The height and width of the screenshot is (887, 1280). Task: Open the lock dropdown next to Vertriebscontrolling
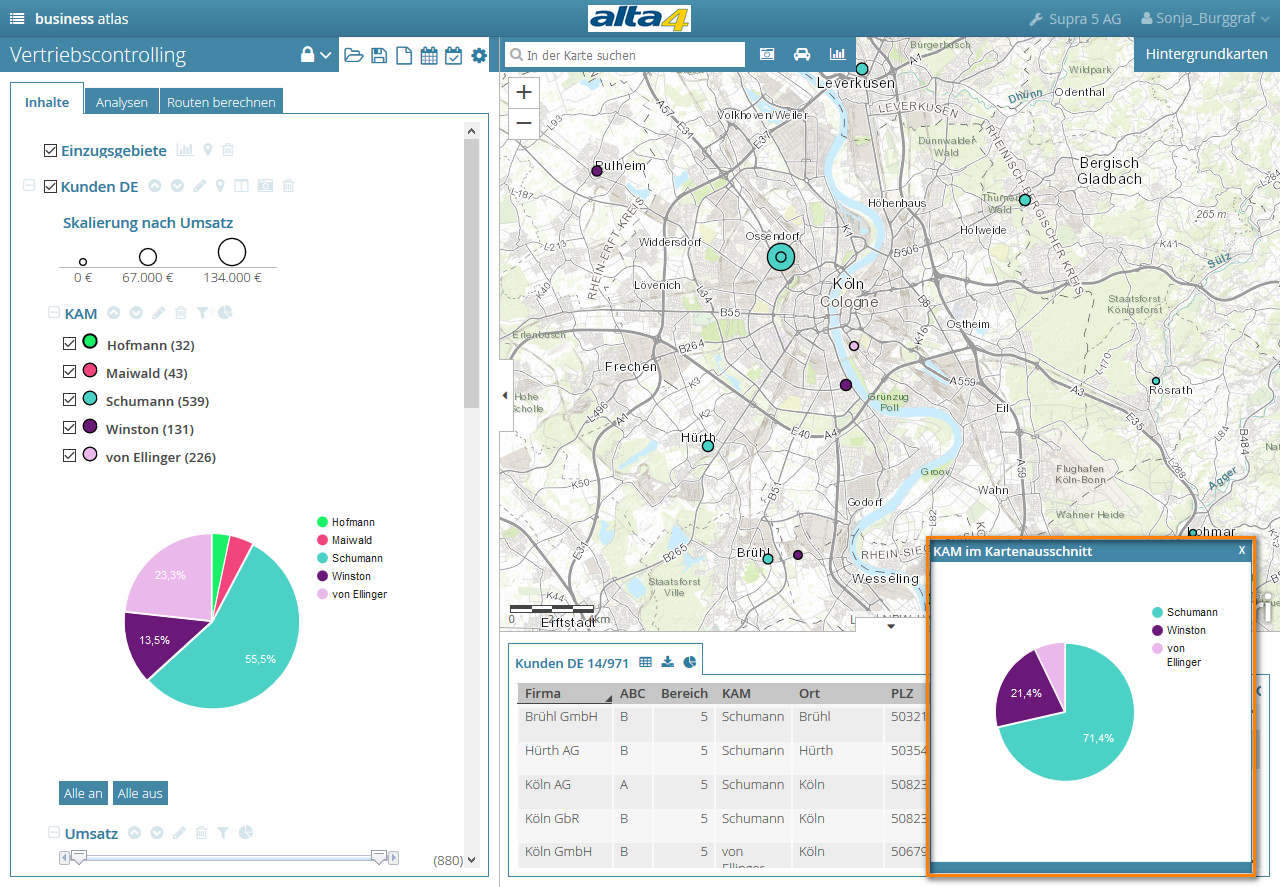click(x=316, y=55)
